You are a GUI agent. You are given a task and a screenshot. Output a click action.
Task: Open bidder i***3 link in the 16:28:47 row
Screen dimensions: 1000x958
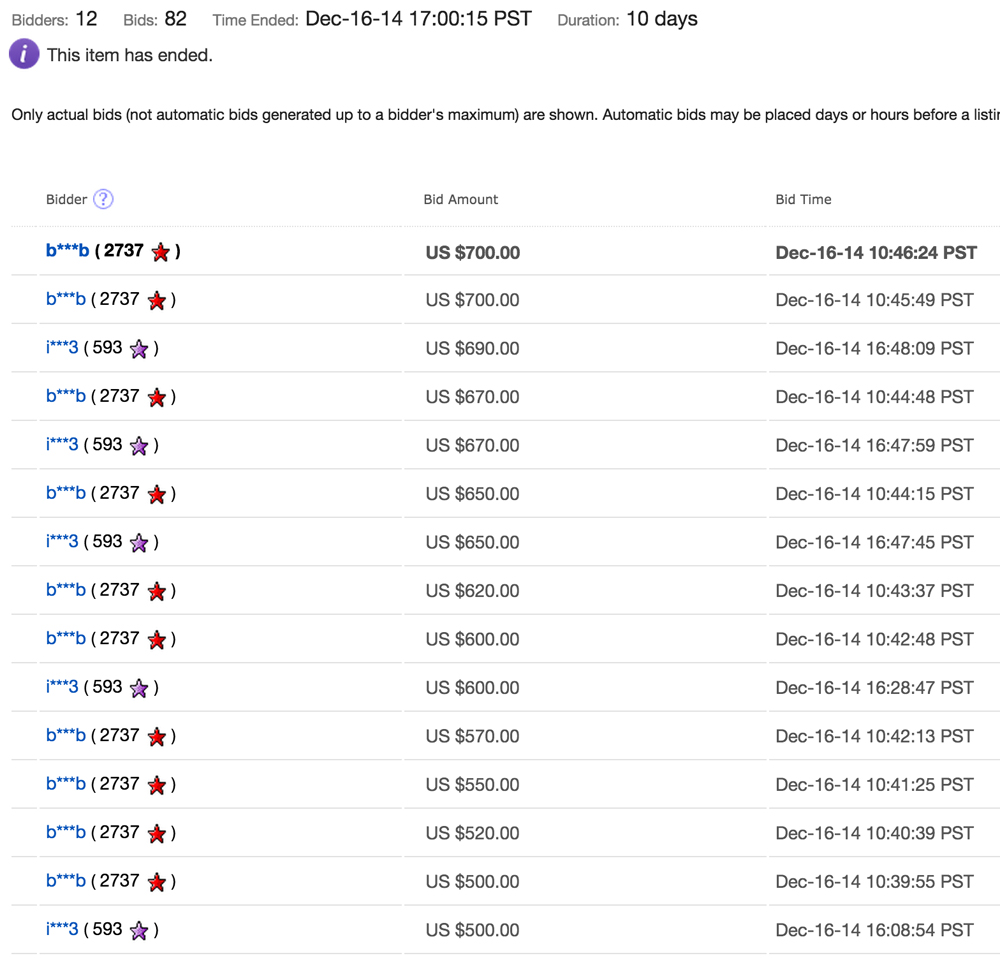point(62,687)
